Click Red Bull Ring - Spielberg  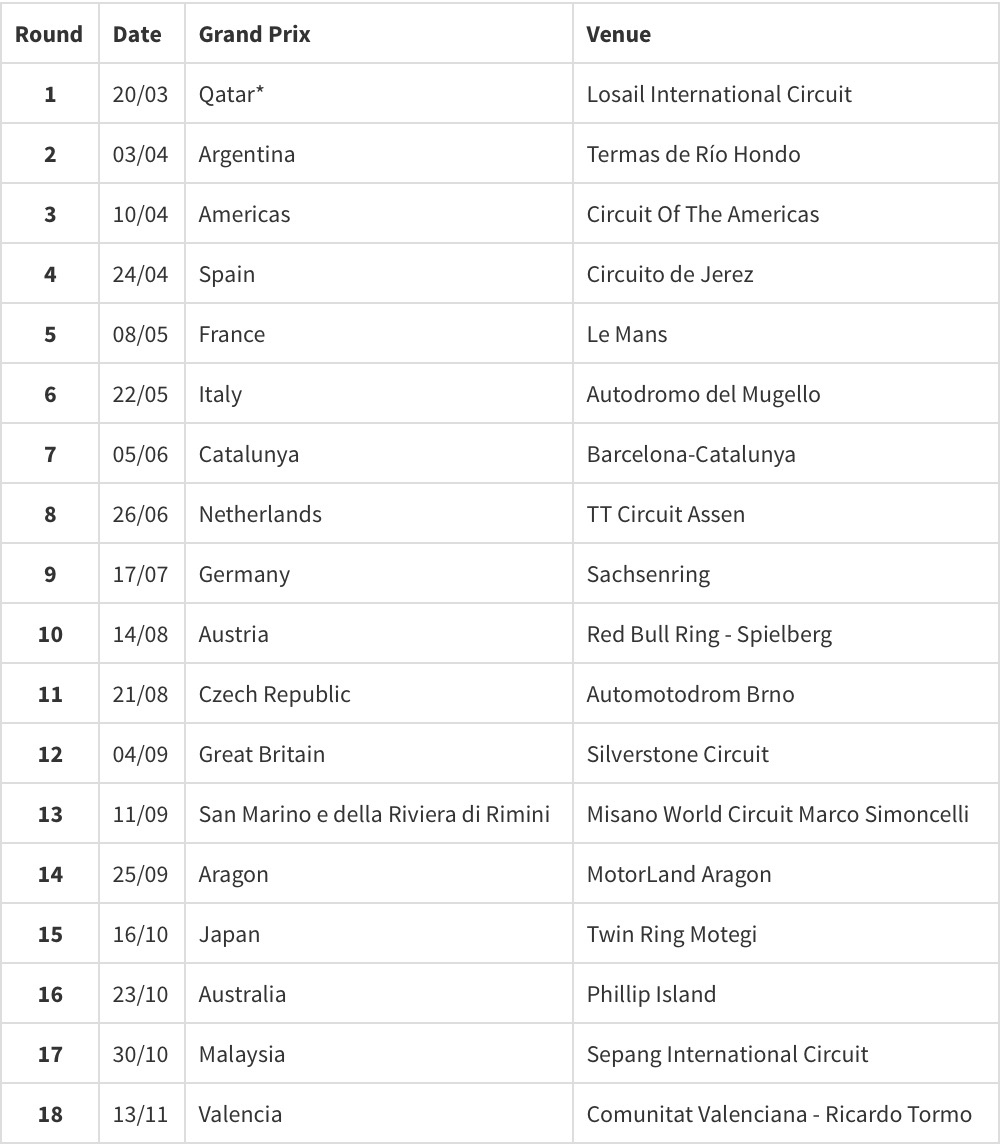click(709, 634)
